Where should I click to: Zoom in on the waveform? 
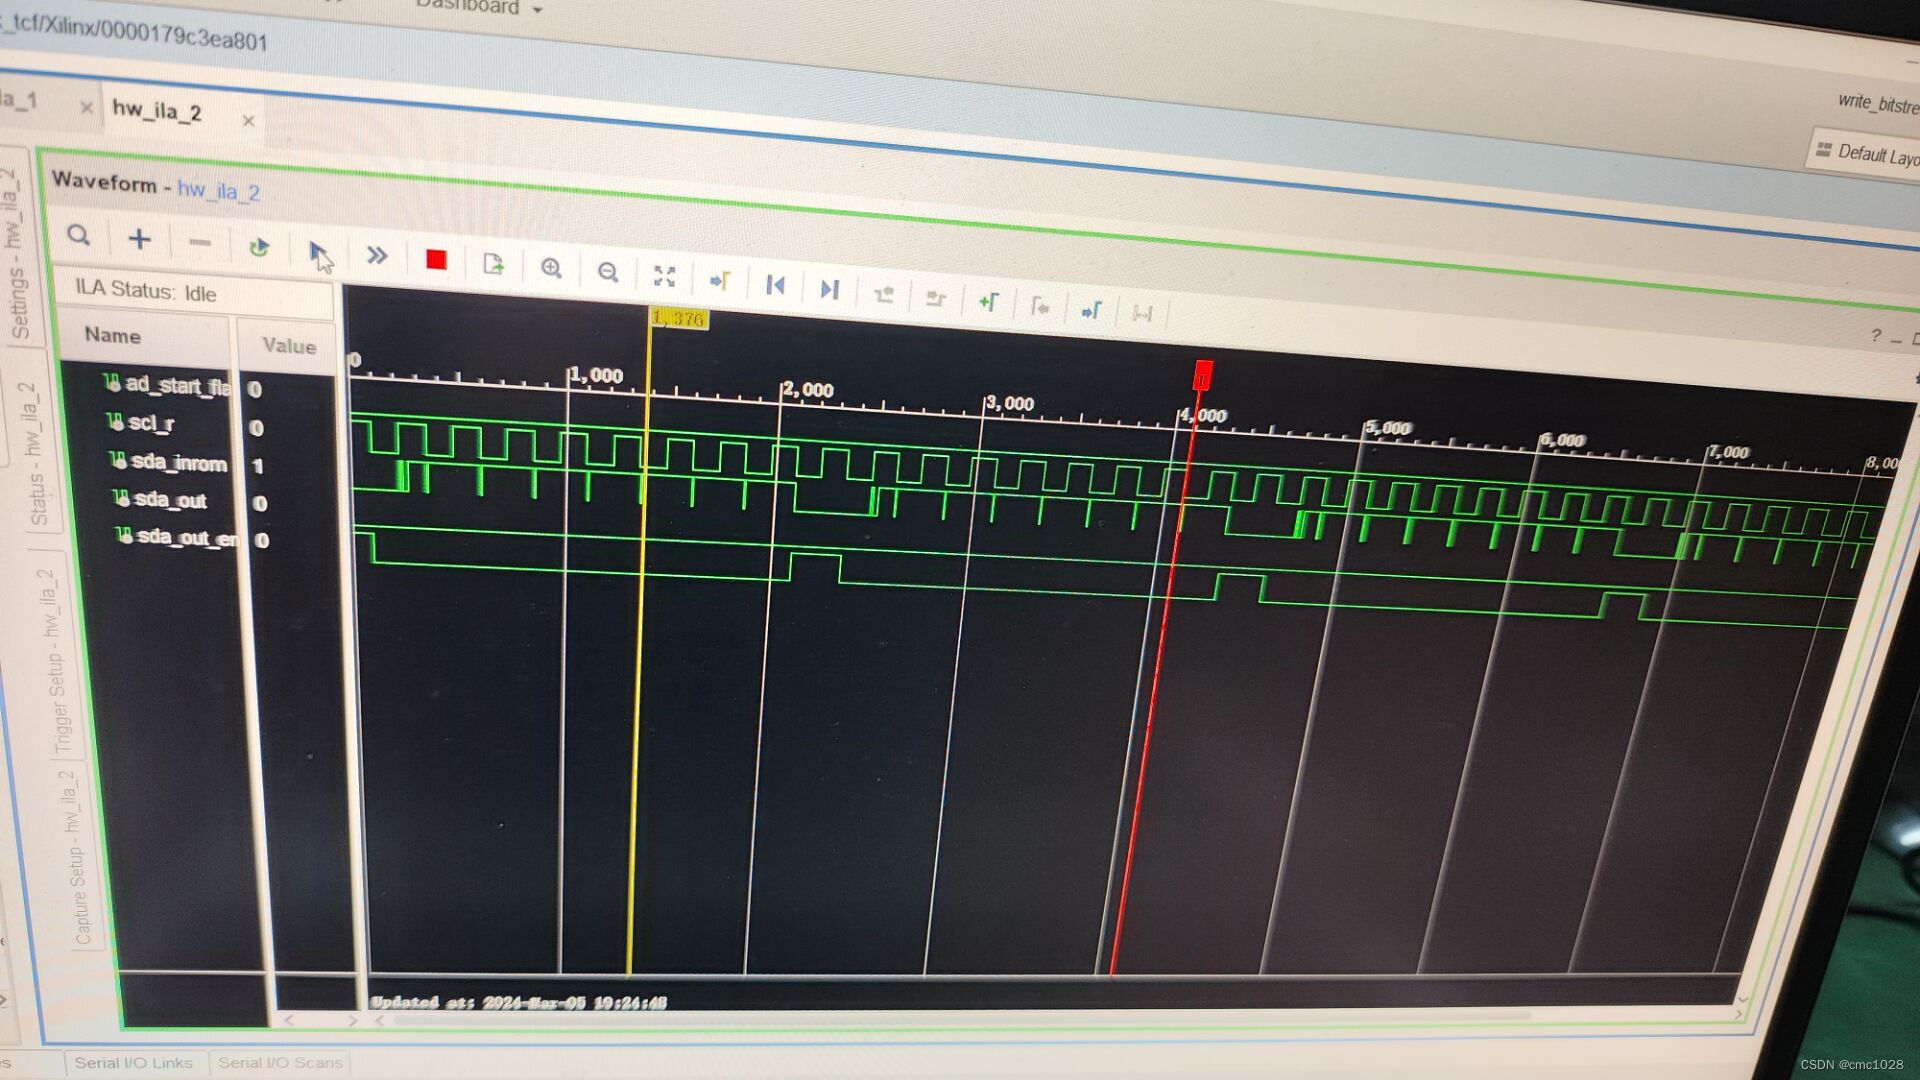pyautogui.click(x=551, y=268)
